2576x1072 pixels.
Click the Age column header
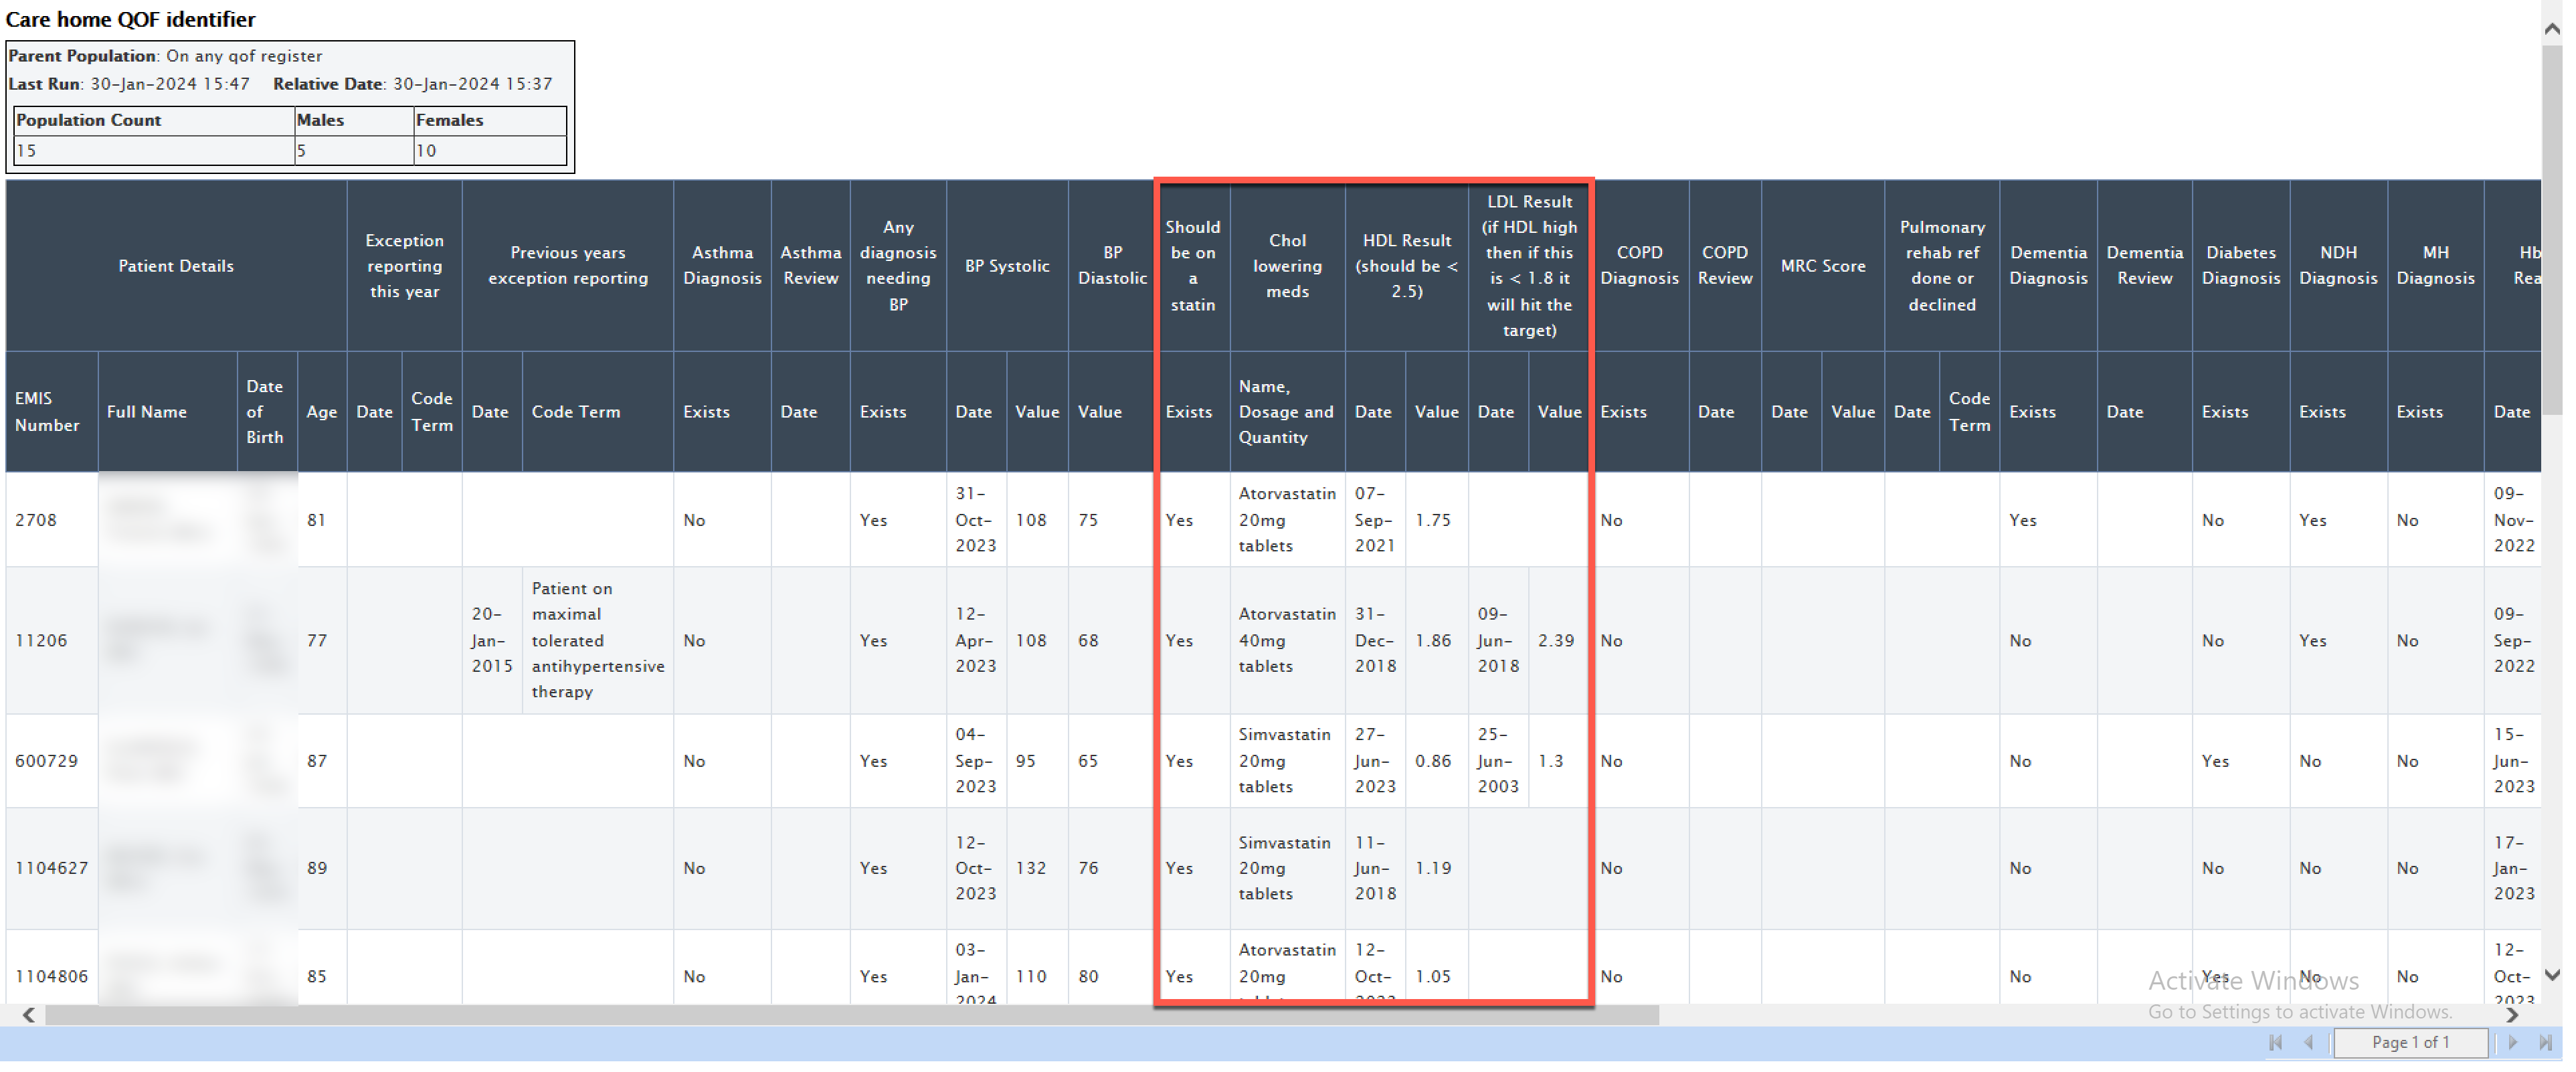tap(322, 411)
